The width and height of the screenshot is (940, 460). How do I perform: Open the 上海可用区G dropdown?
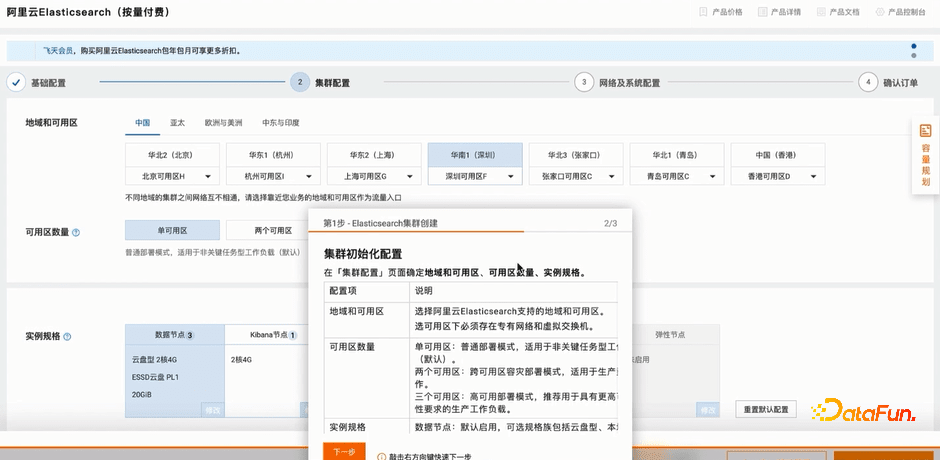(374, 176)
